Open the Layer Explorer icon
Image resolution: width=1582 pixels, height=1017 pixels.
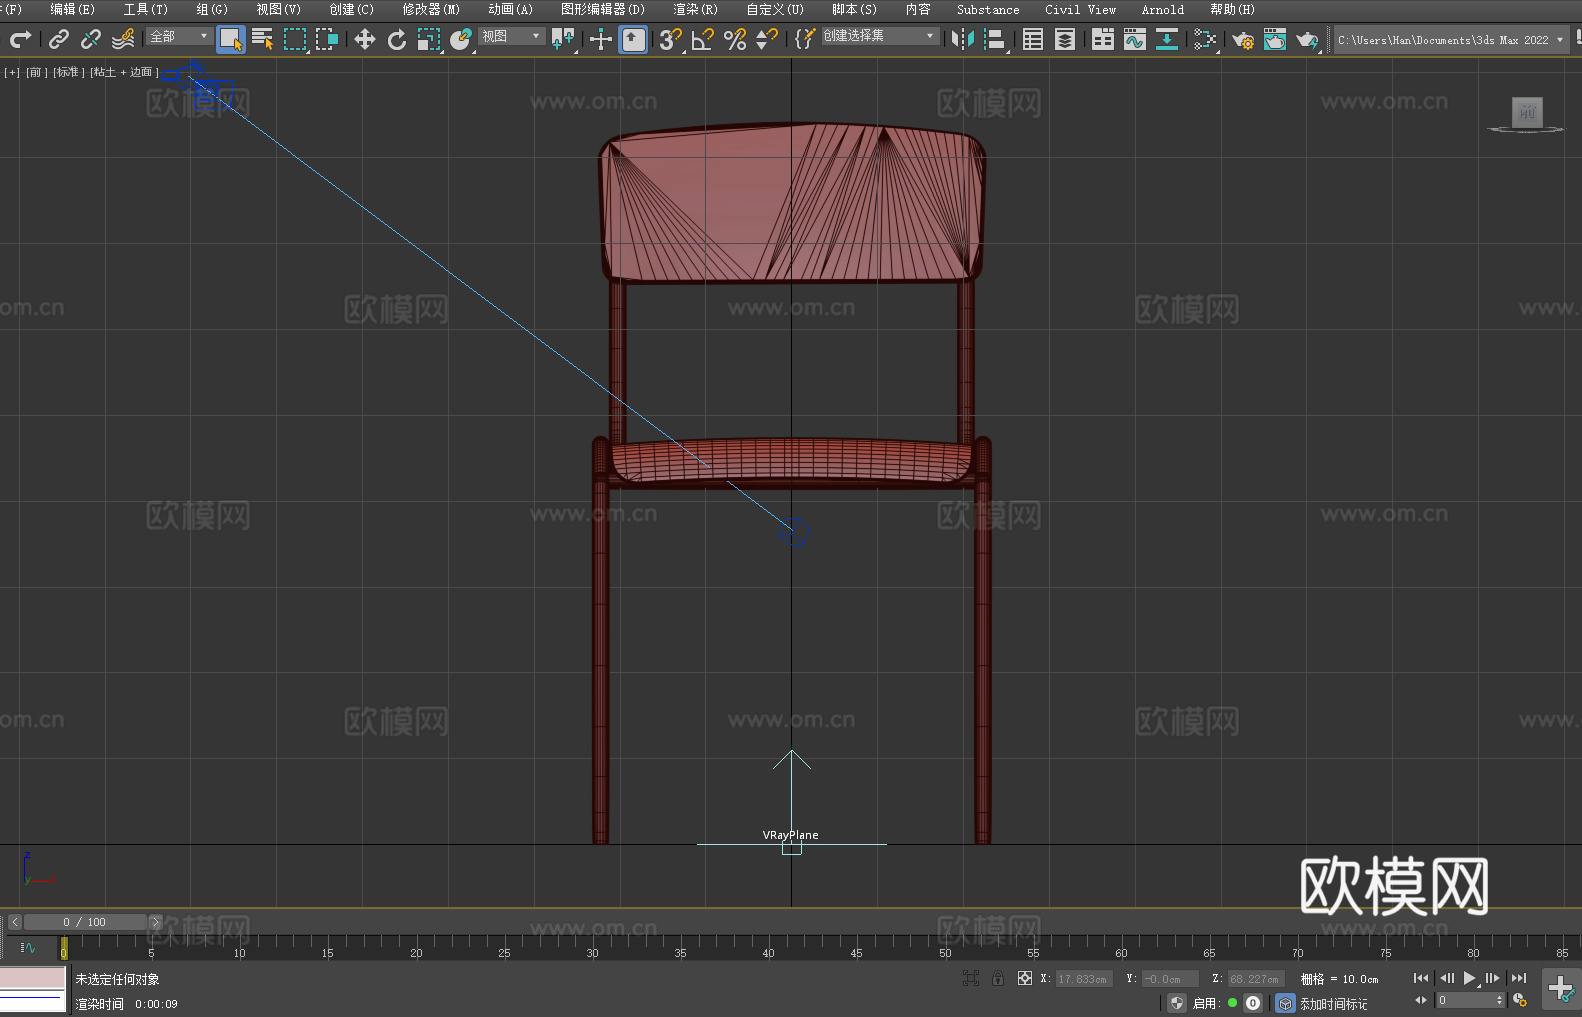(1065, 39)
